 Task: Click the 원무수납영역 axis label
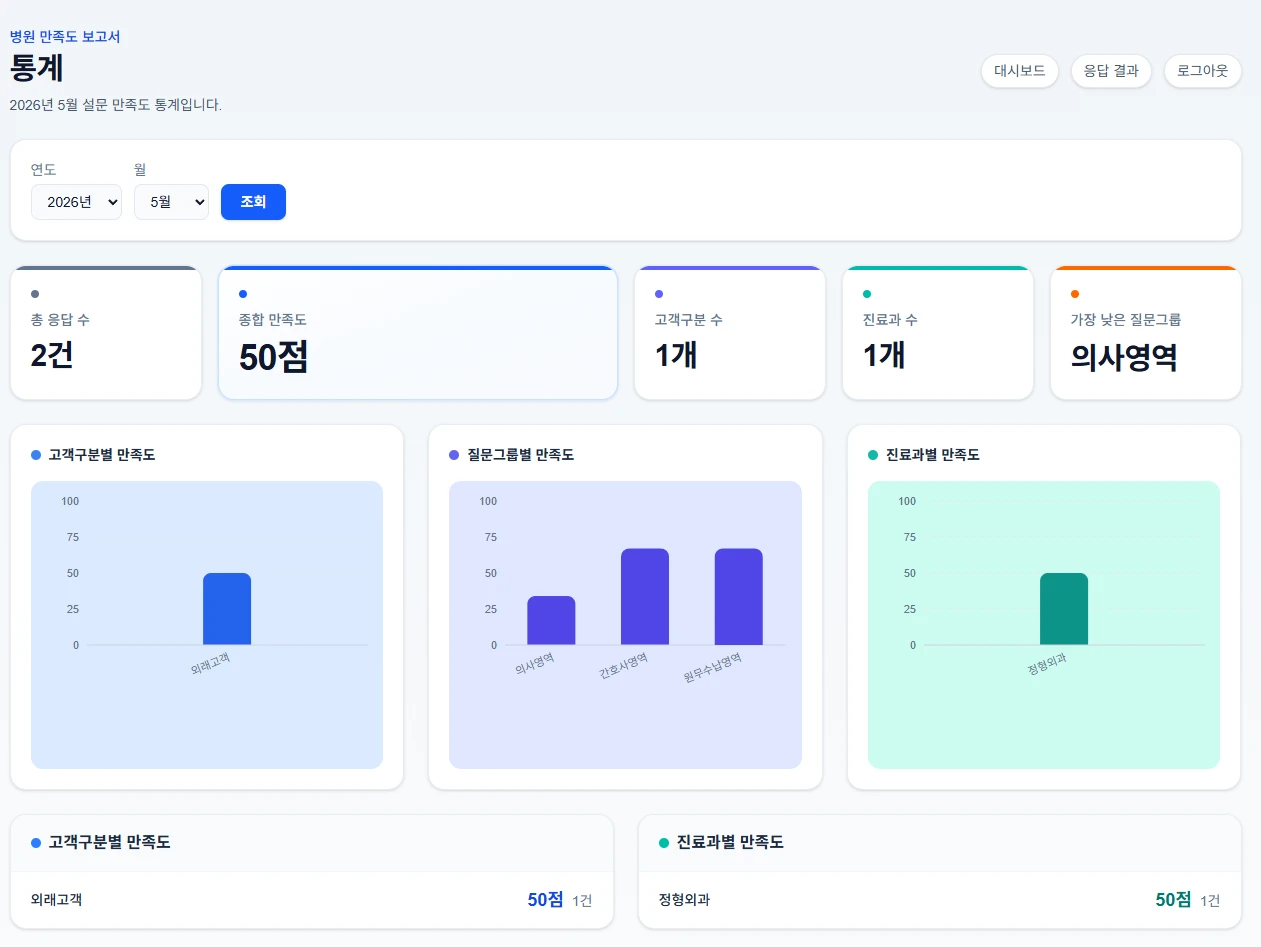[x=713, y=669]
